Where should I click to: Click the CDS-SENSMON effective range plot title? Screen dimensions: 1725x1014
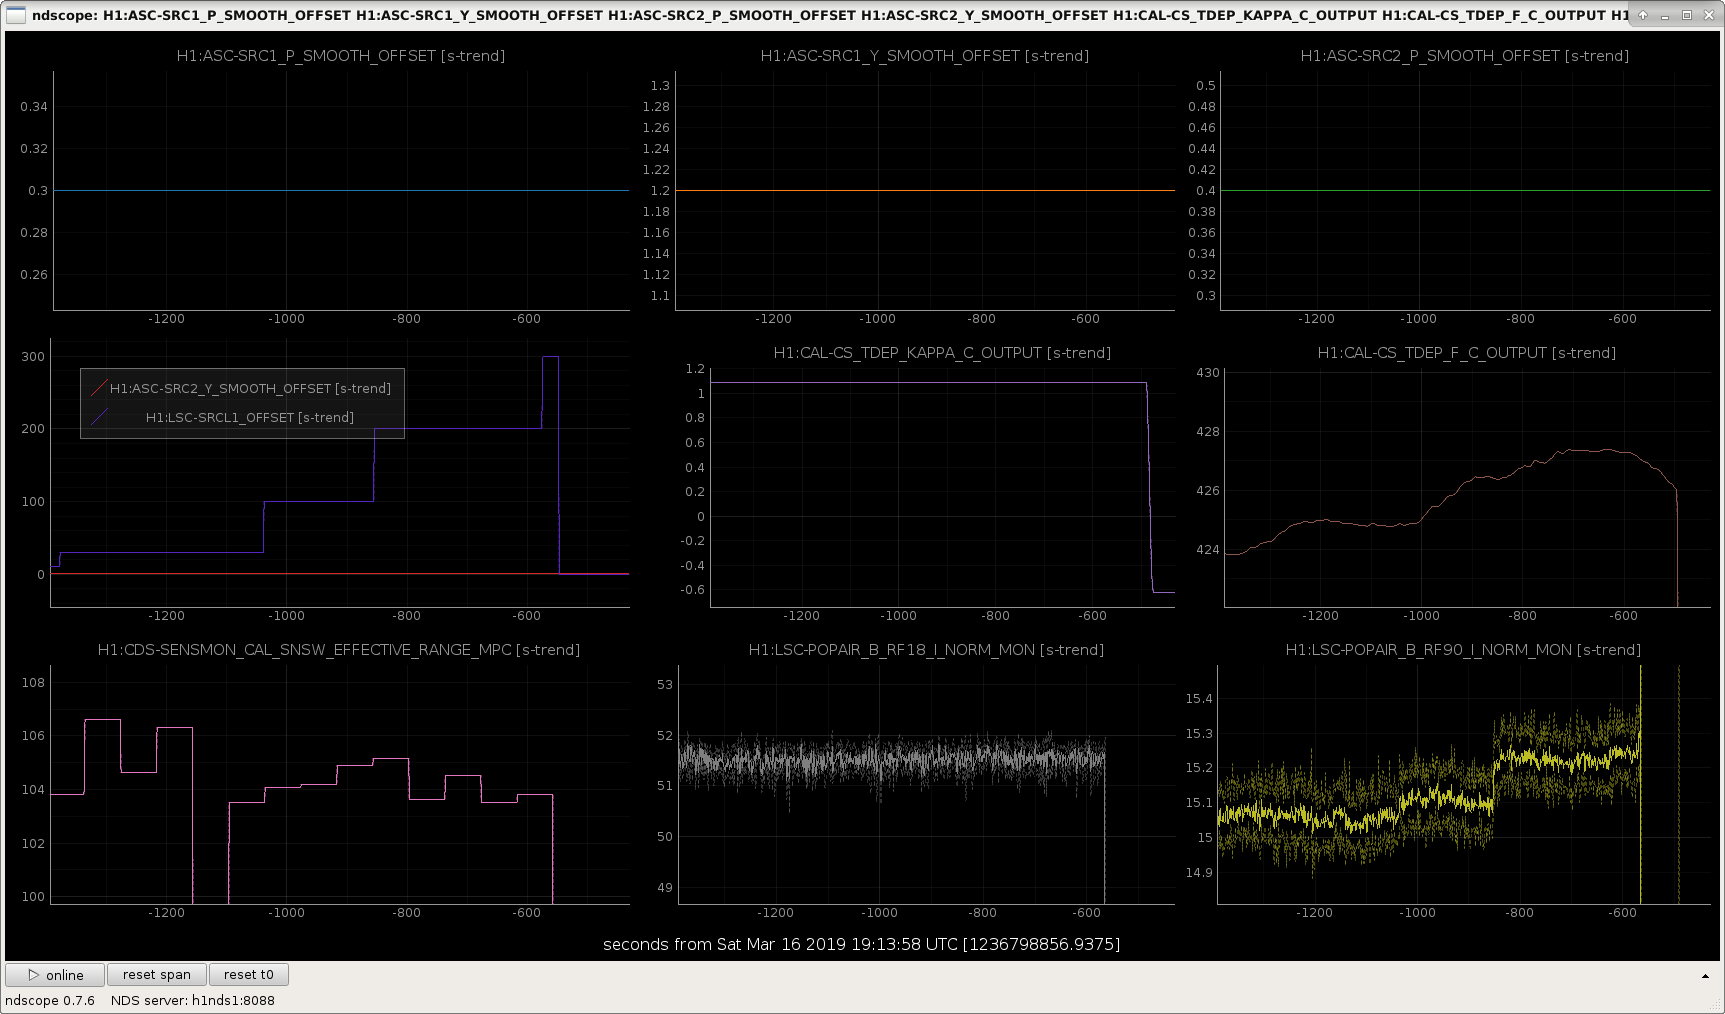(x=339, y=650)
